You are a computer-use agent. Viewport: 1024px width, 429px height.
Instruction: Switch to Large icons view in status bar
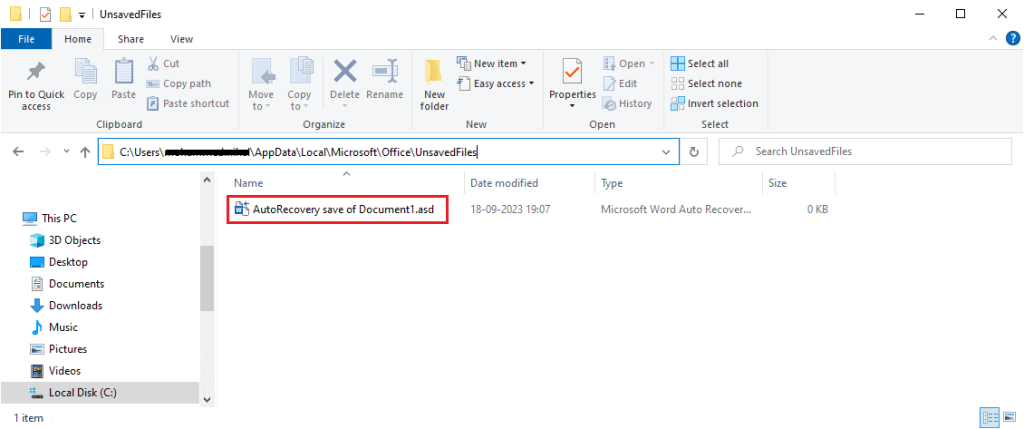click(1010, 416)
